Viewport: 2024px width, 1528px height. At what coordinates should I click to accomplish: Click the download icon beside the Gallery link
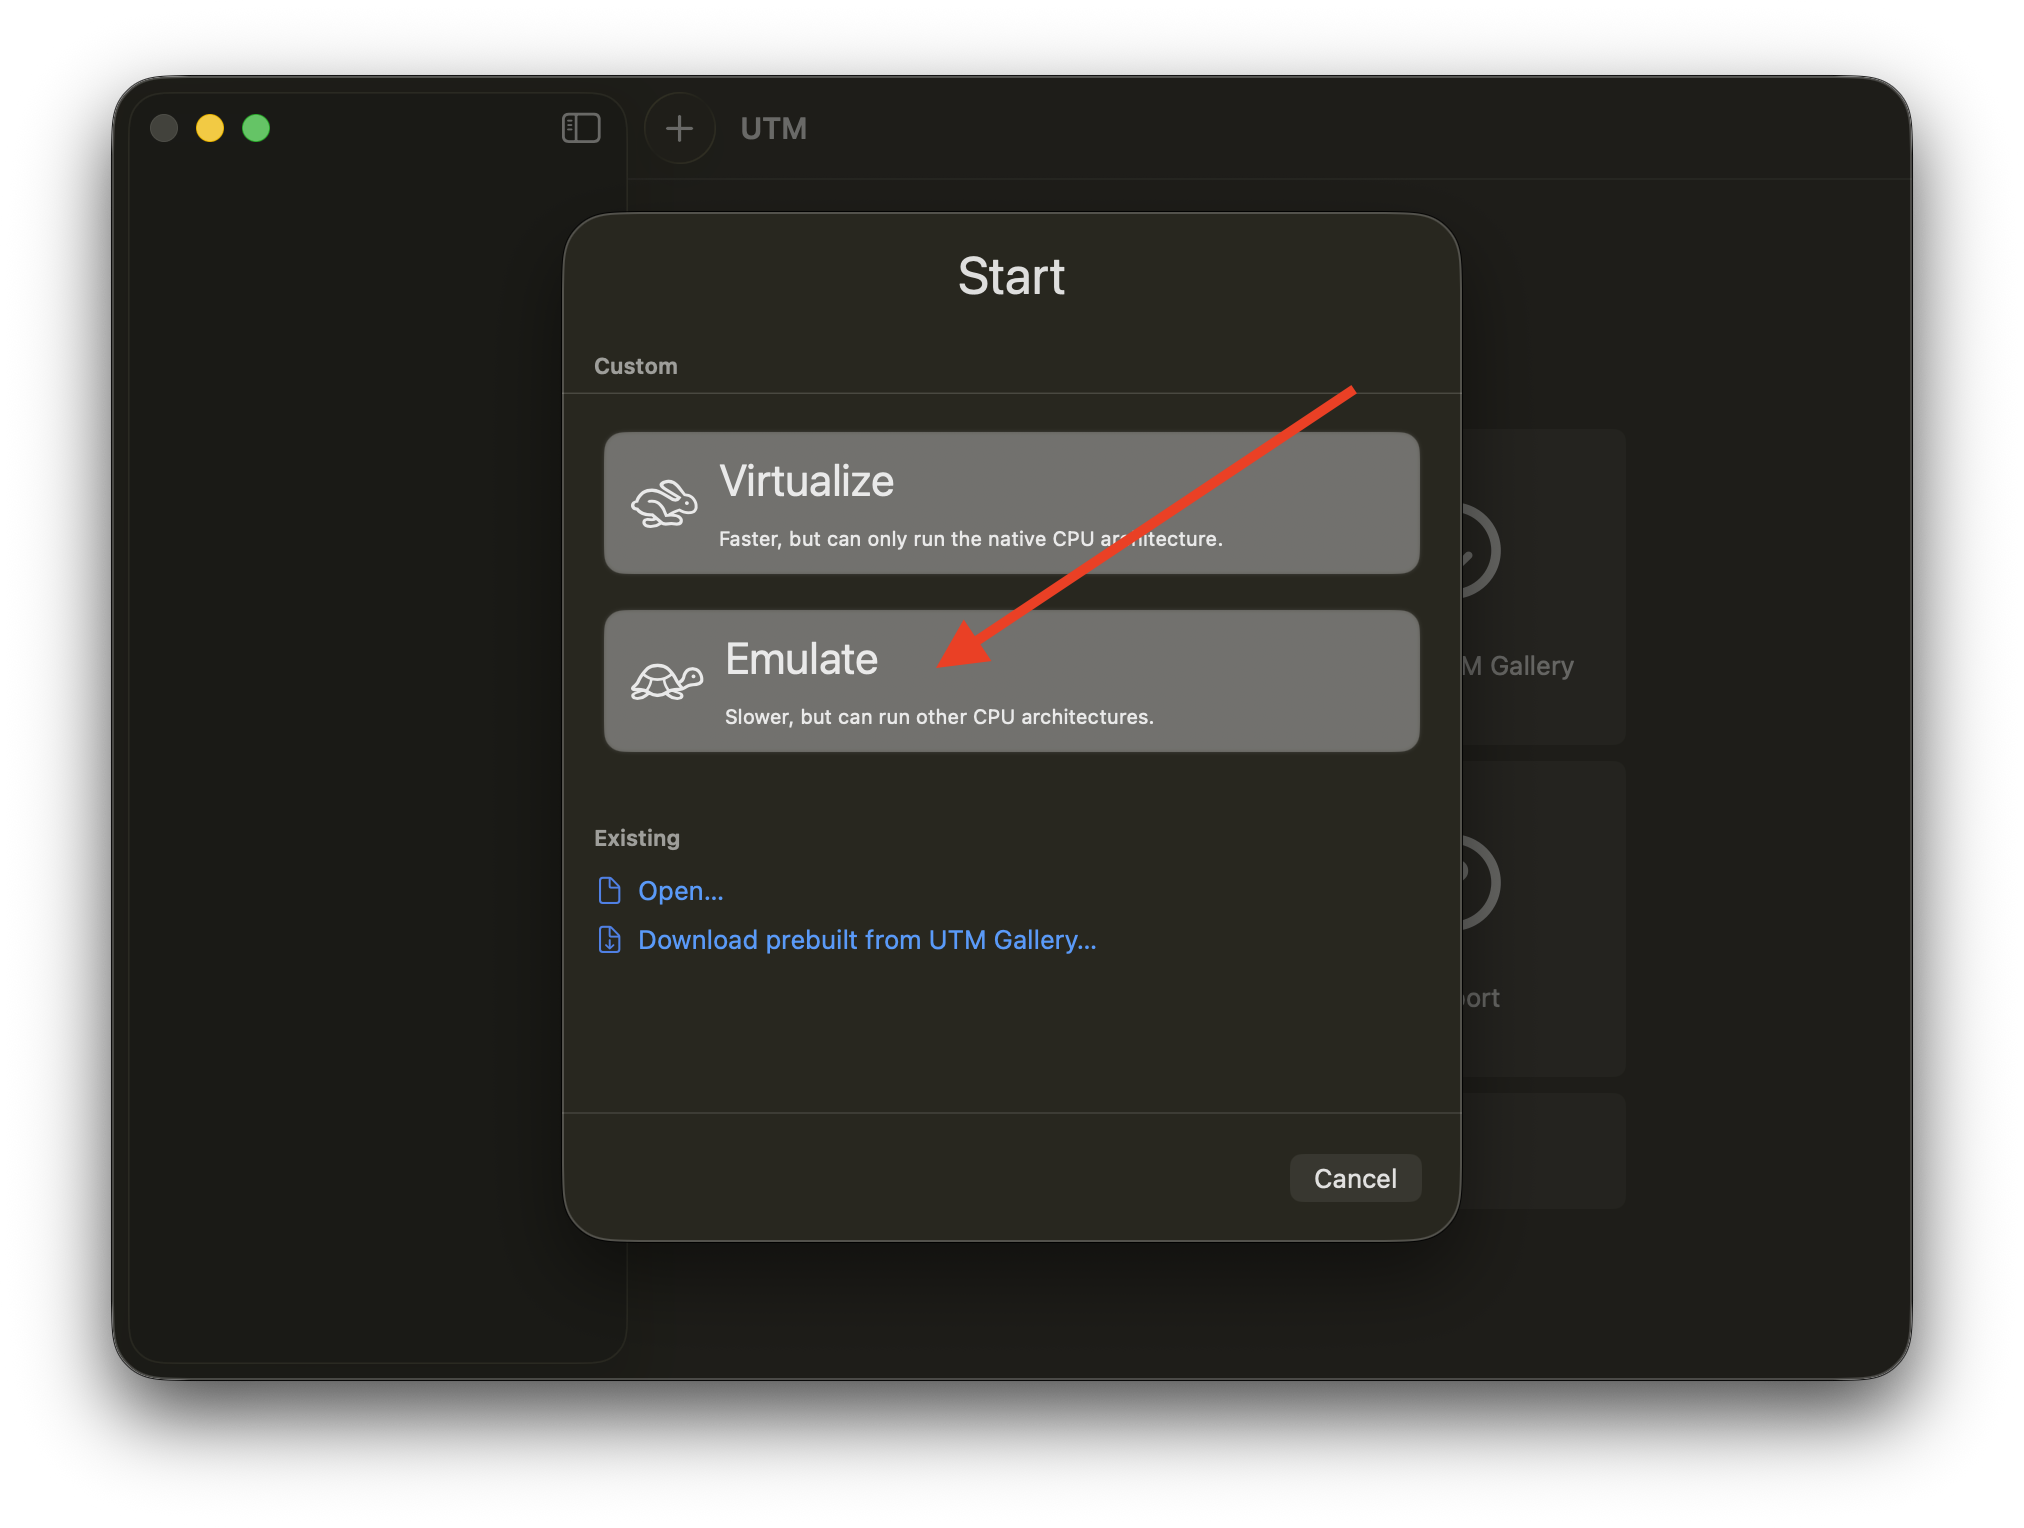pos(611,939)
